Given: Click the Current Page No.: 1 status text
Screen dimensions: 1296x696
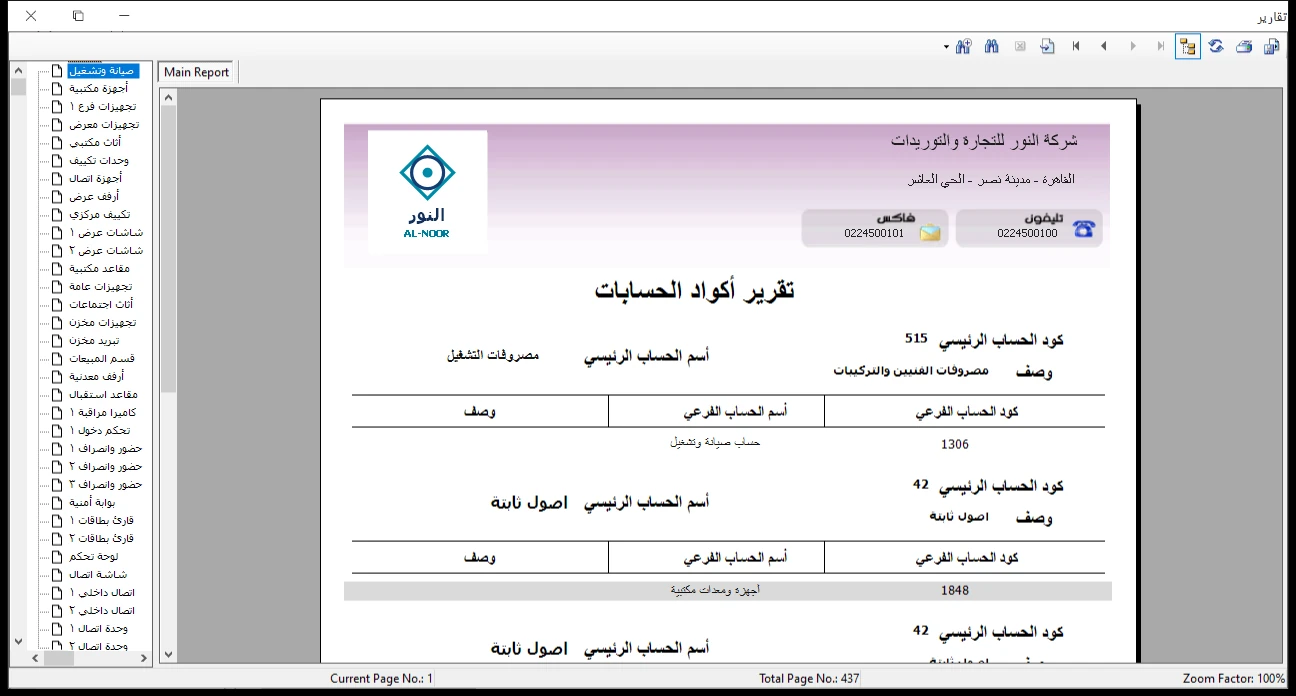Looking at the screenshot, I should point(382,679).
